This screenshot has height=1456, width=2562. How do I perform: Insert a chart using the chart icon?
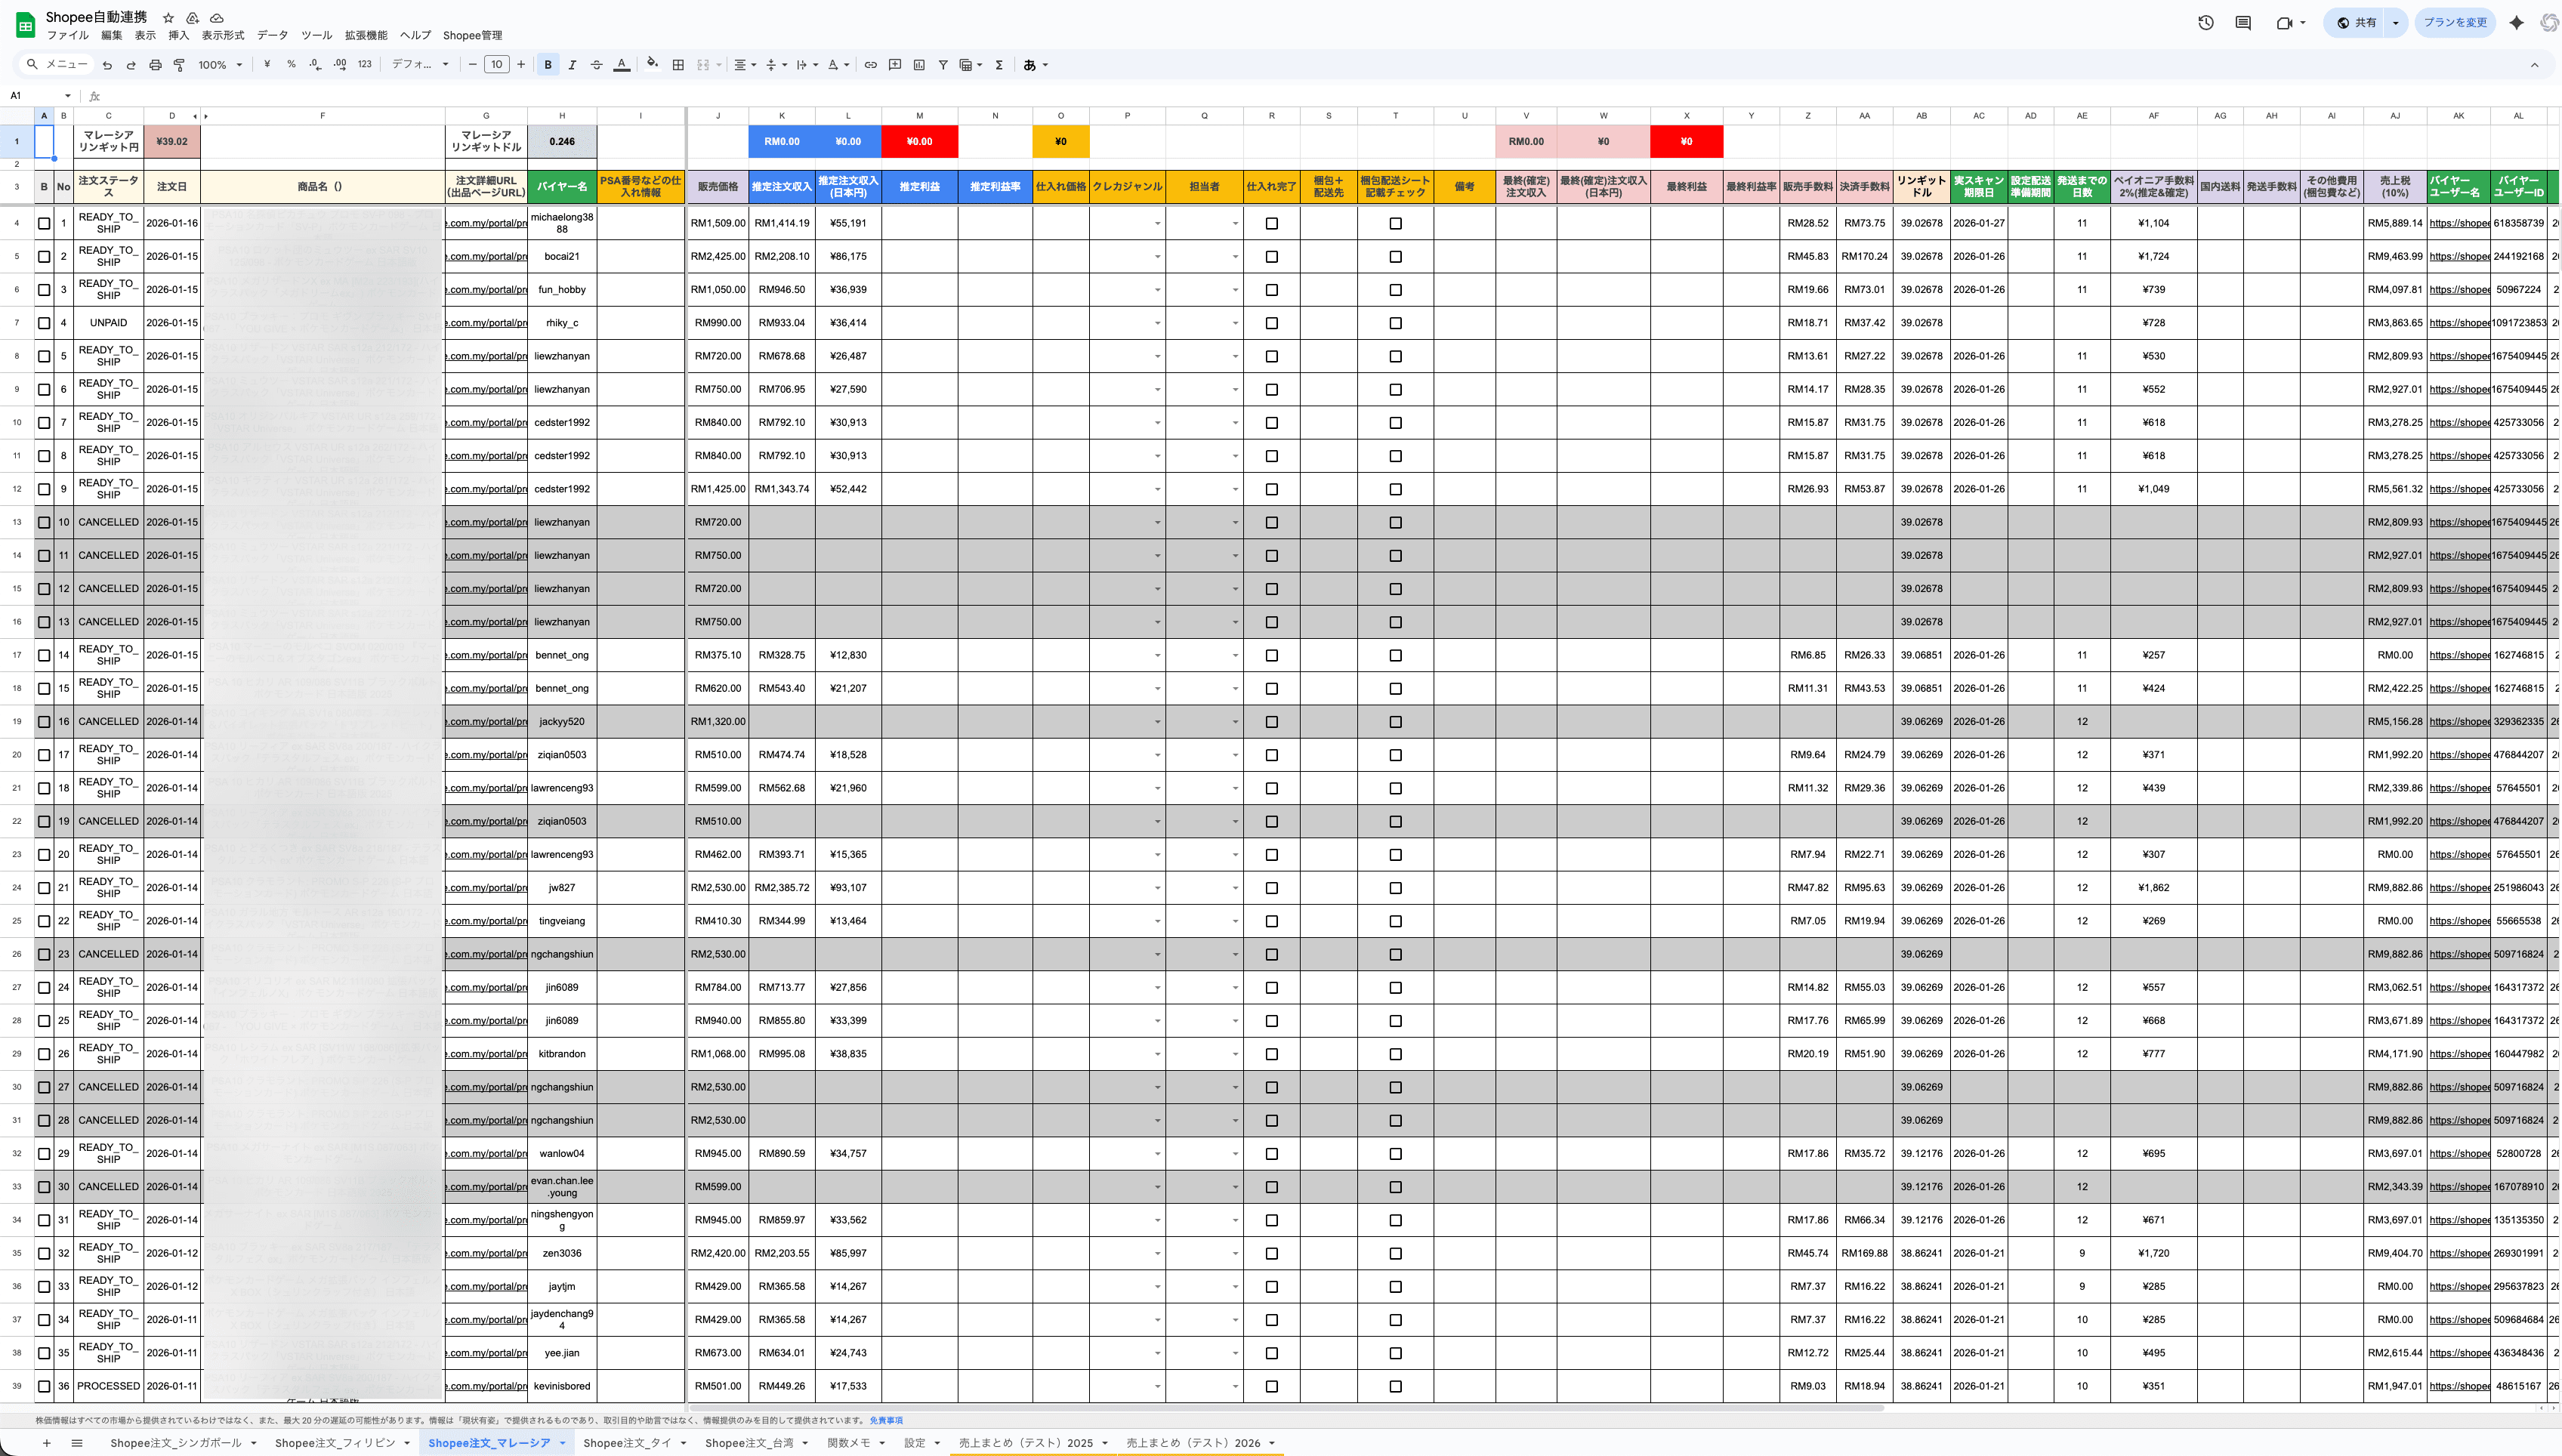tap(918, 65)
